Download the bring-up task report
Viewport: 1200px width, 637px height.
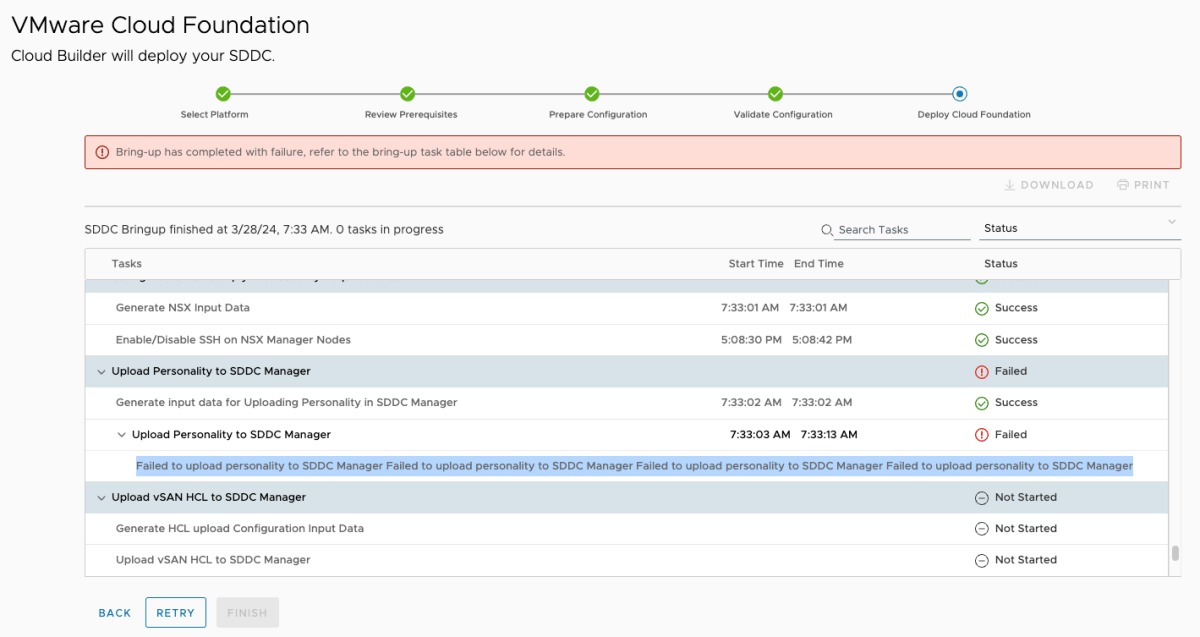coord(1049,185)
